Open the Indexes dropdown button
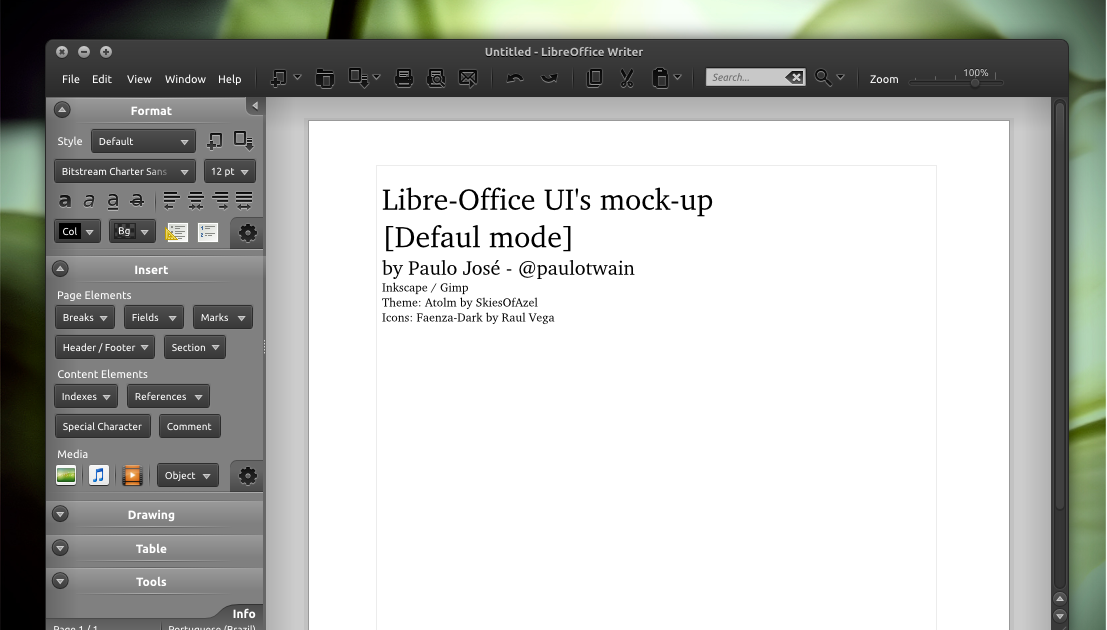Viewport: 1107px width, 630px height. pyautogui.click(x=86, y=396)
